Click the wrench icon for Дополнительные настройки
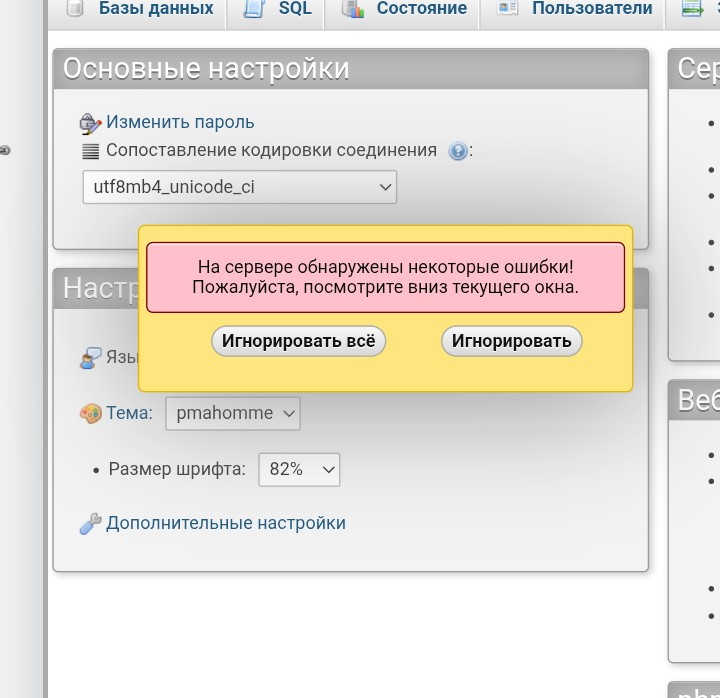The height and width of the screenshot is (698, 720). 91,524
